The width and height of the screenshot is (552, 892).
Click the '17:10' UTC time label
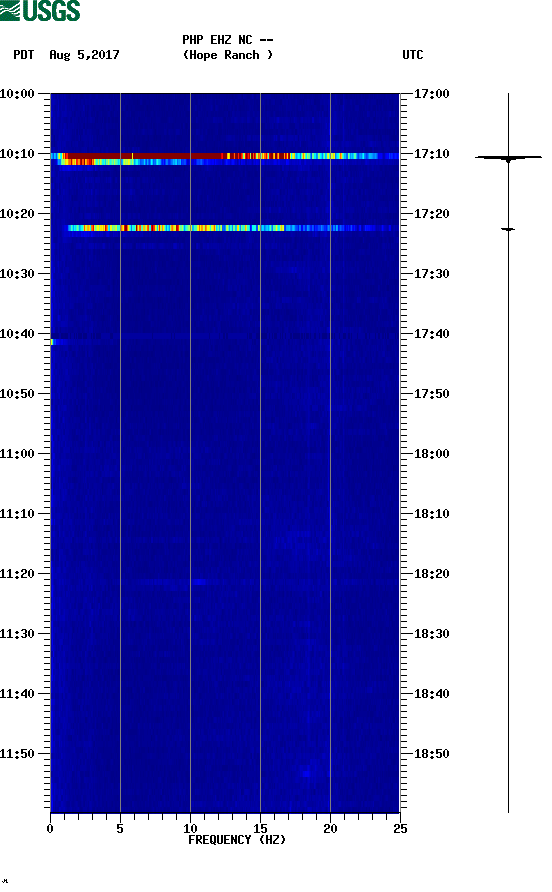(431, 154)
